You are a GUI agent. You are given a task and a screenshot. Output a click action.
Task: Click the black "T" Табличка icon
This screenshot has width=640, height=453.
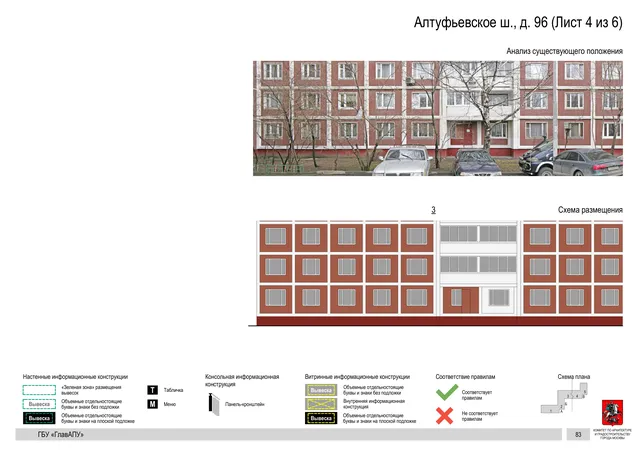[152, 390]
